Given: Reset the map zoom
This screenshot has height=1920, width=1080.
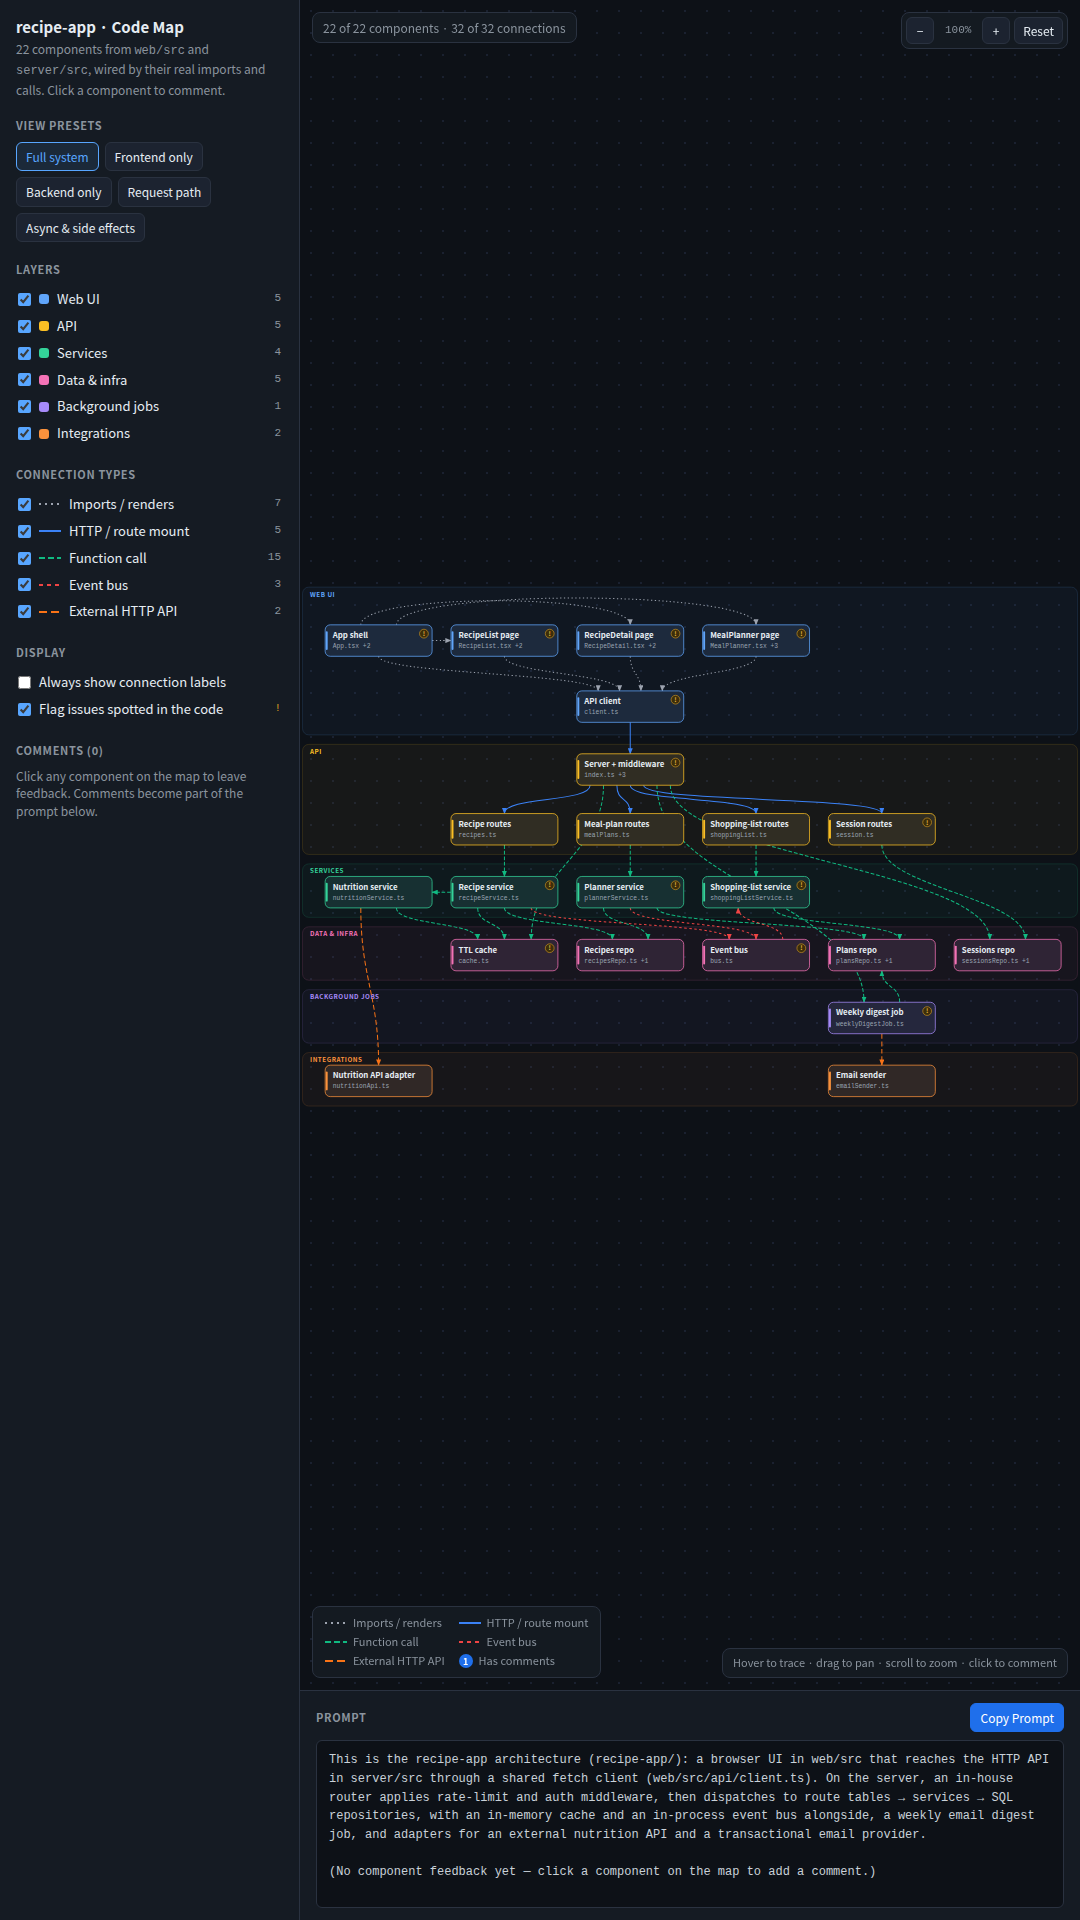Looking at the screenshot, I should point(1038,31).
